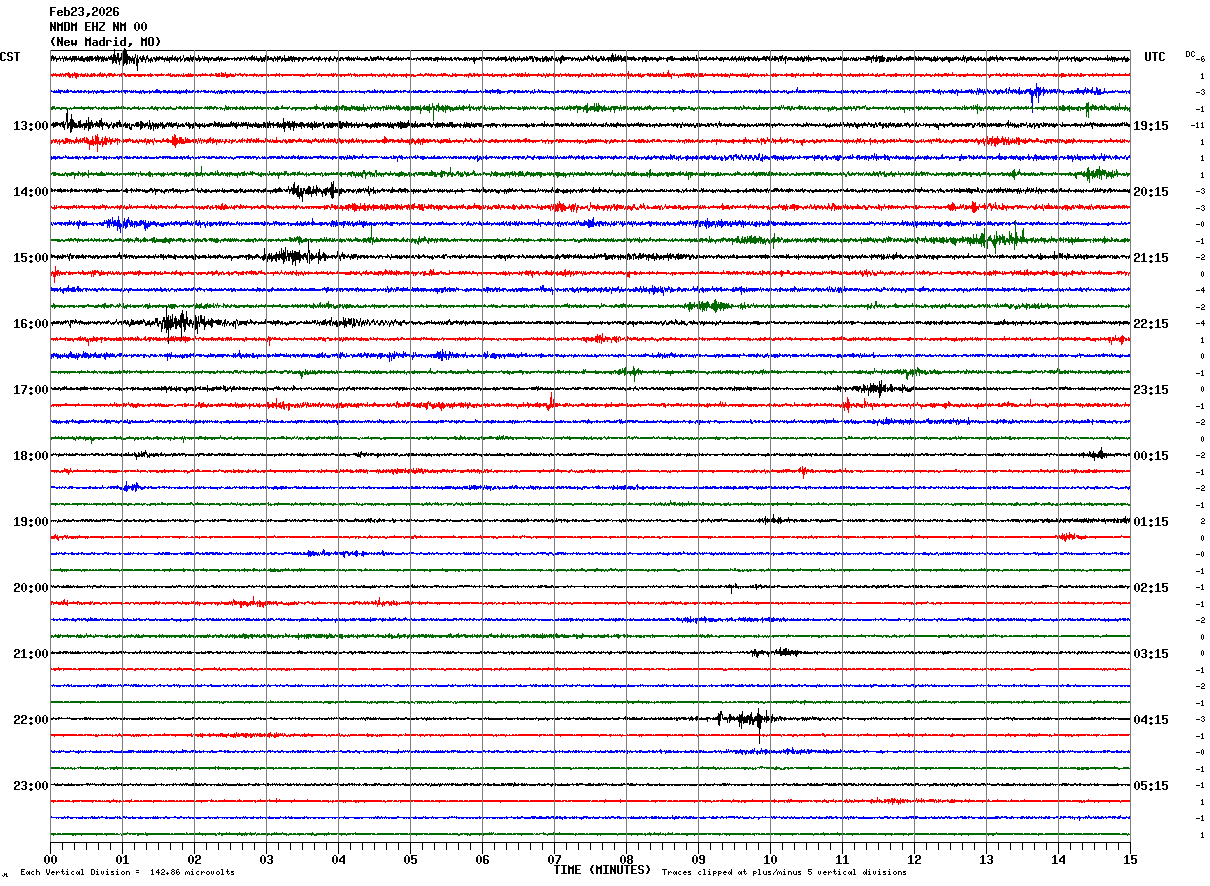1210x886 pixels.
Task: Select the 20:00 CST time label
Action: point(30,588)
